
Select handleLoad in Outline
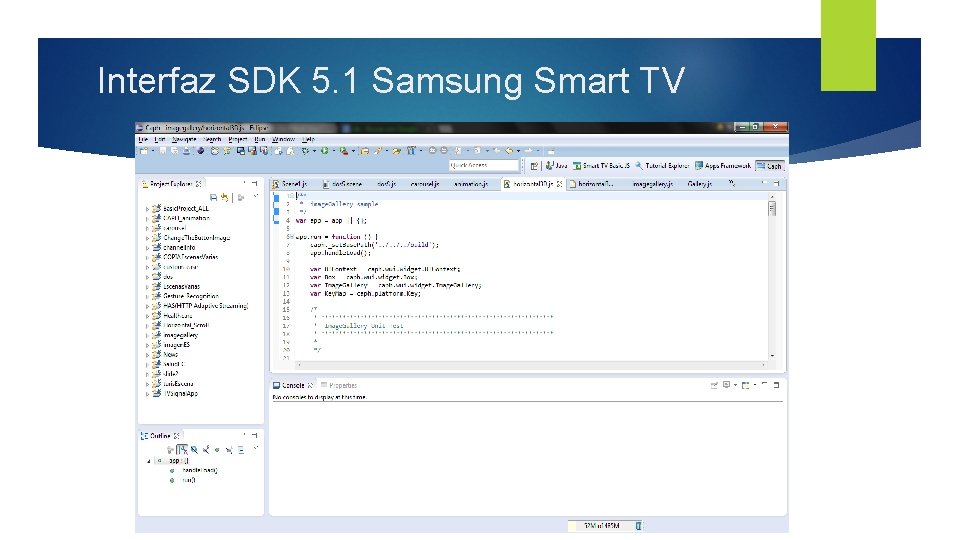[200, 470]
